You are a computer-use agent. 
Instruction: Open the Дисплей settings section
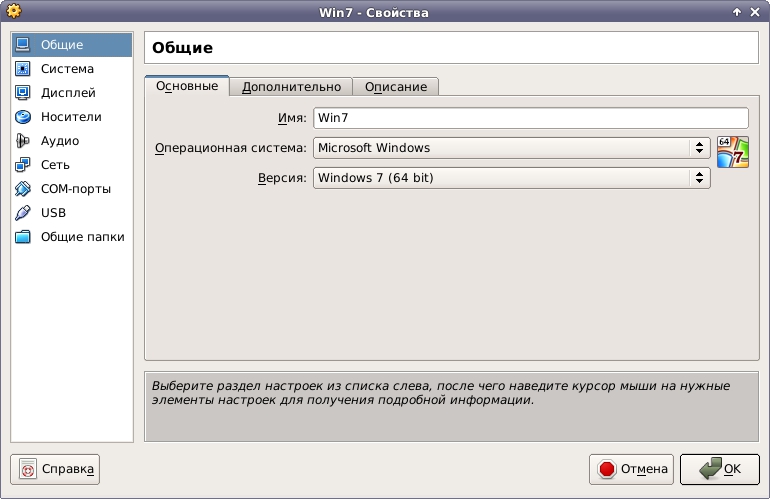[72, 93]
